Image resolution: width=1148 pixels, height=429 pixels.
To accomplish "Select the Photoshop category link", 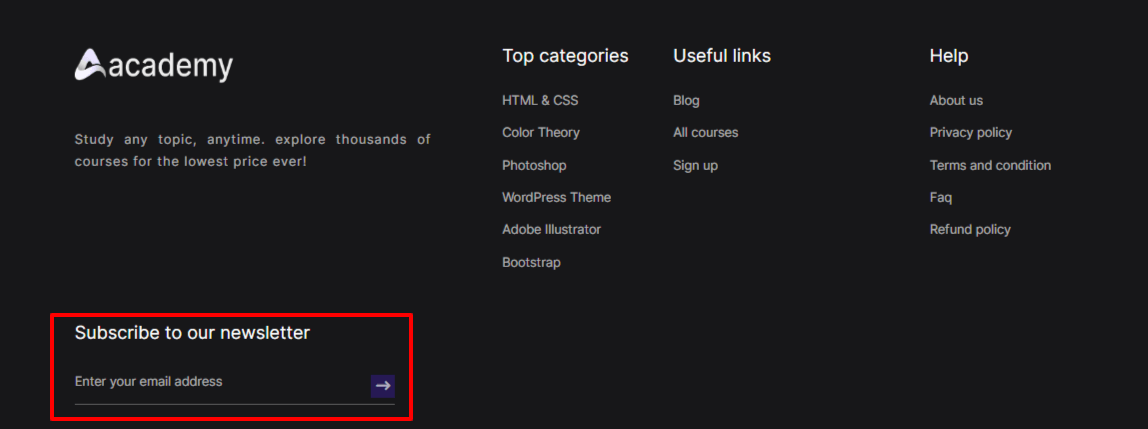I will (534, 165).
